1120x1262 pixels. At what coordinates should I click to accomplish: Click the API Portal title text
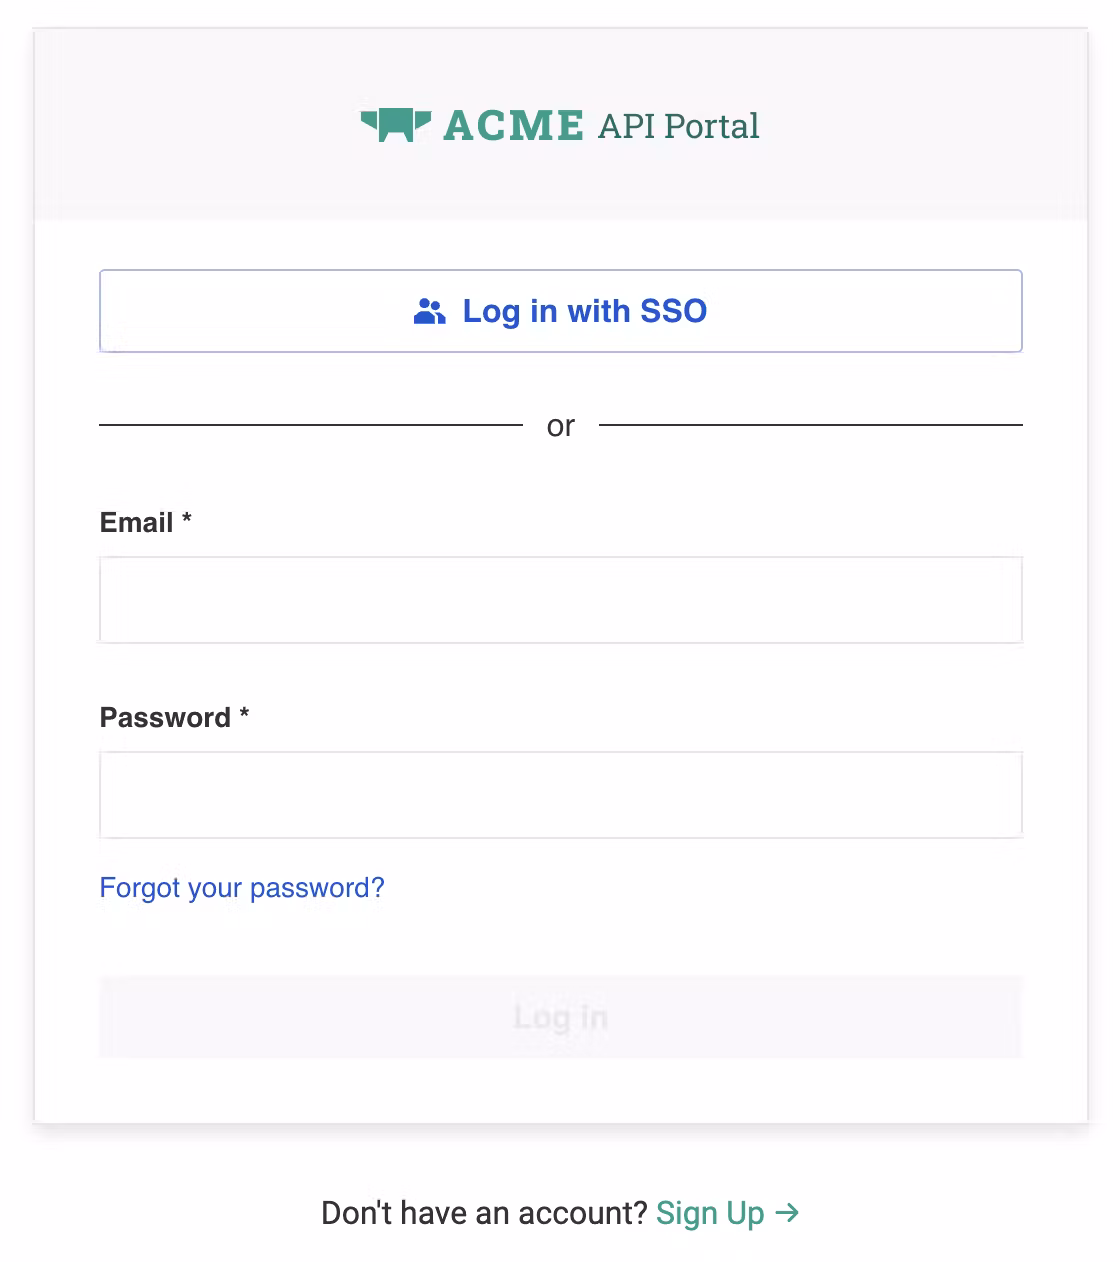click(679, 126)
